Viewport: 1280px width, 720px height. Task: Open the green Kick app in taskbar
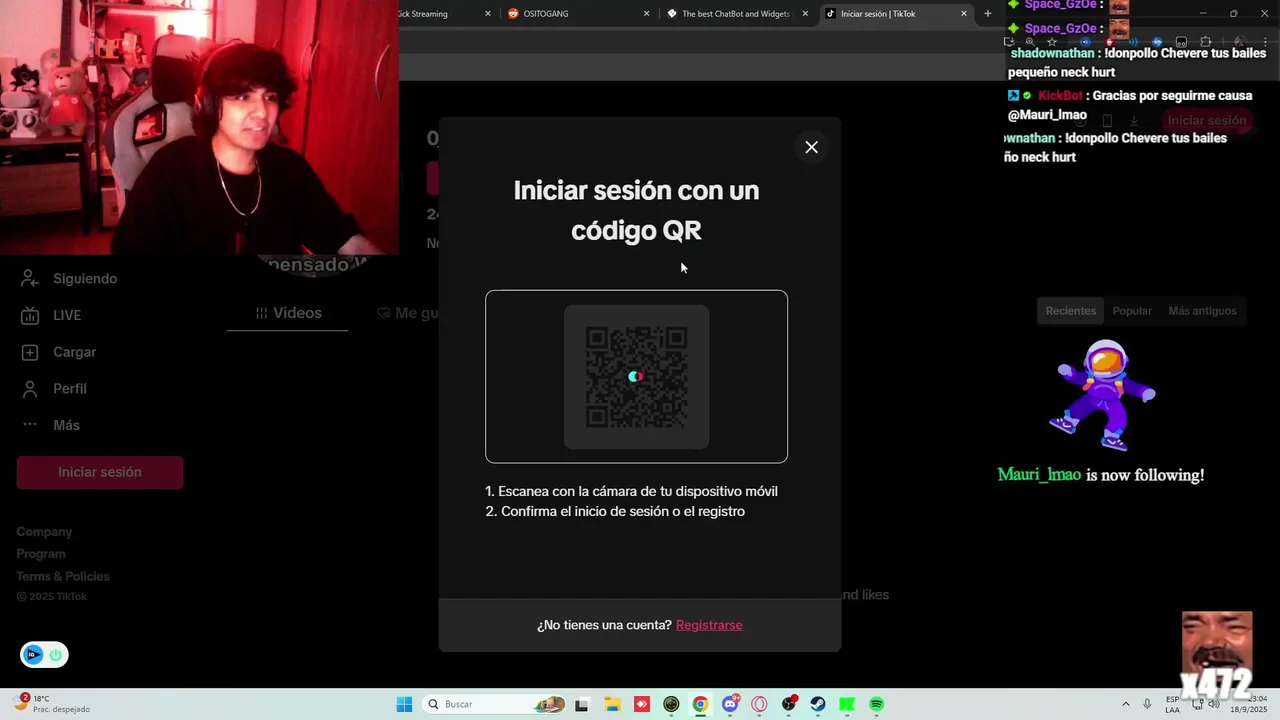(847, 704)
